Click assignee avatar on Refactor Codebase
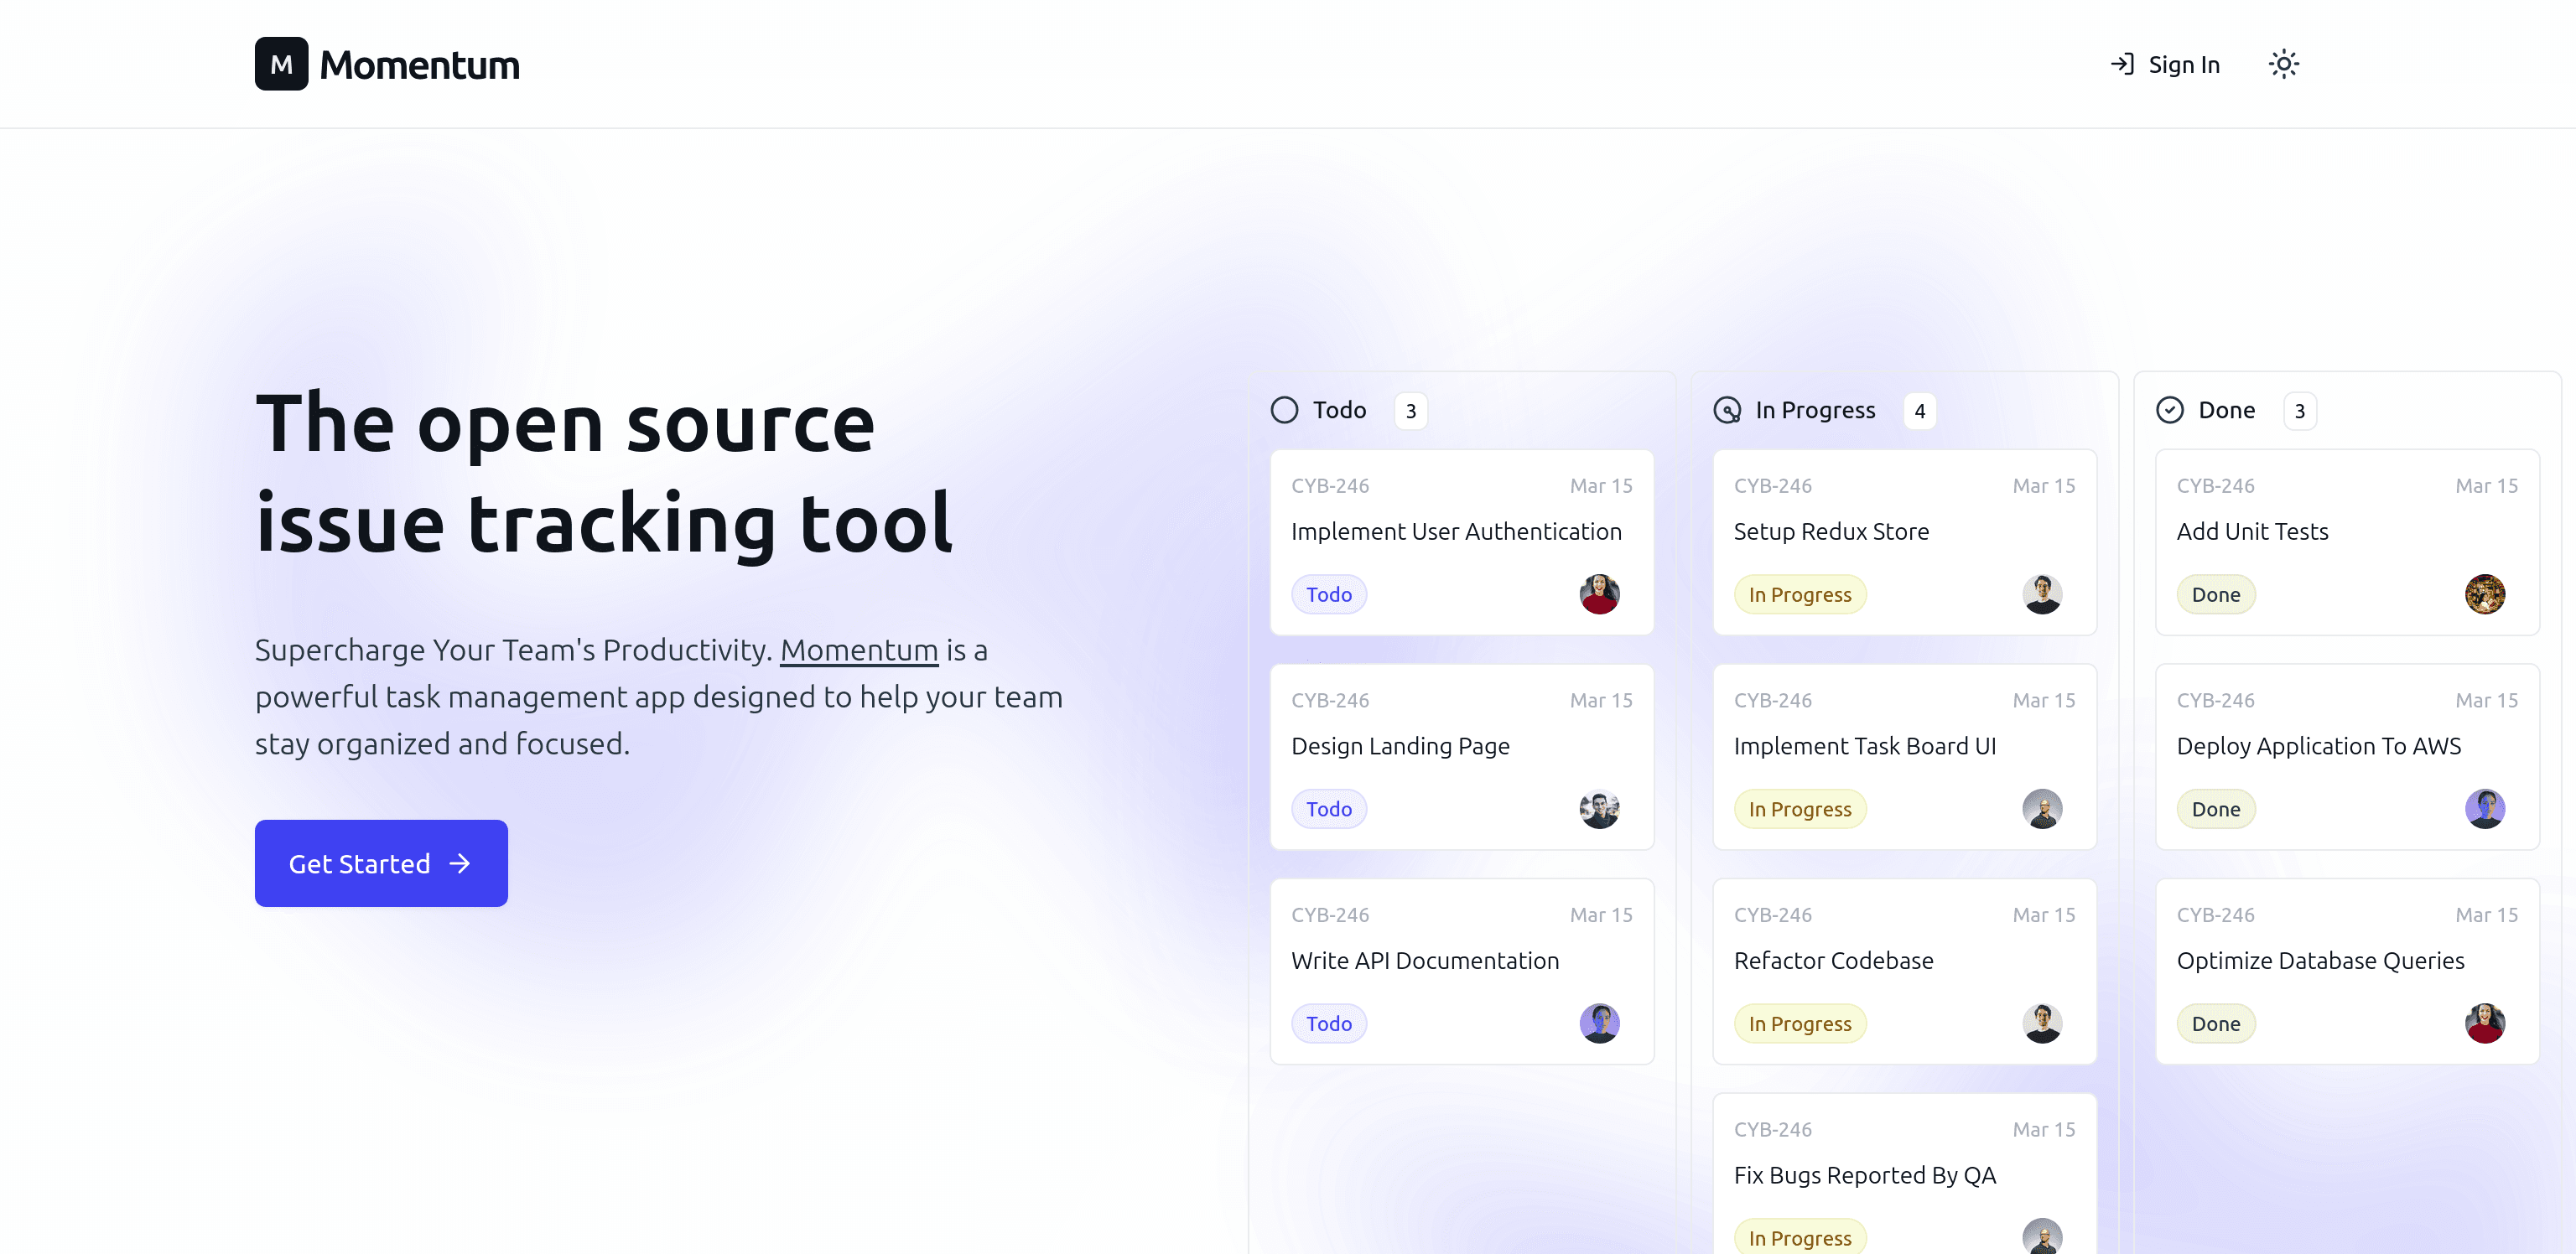Viewport: 2576px width, 1254px height. pos(2043,1023)
